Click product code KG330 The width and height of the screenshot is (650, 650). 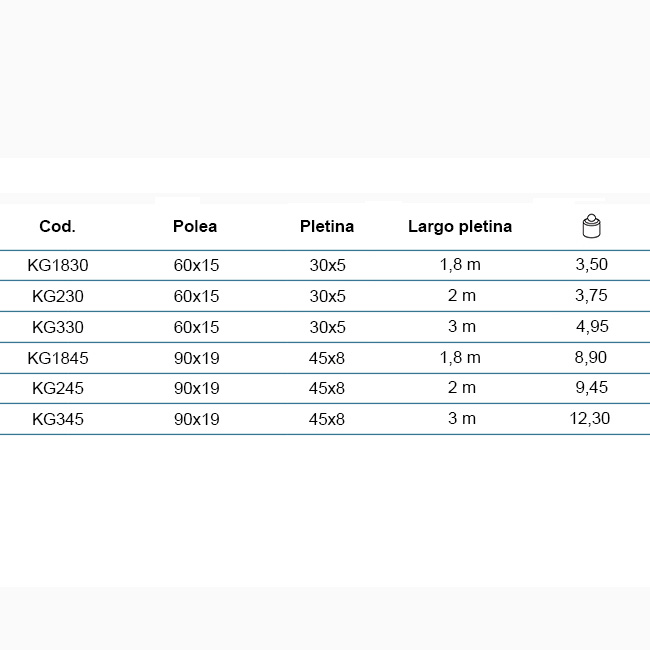(x=58, y=327)
